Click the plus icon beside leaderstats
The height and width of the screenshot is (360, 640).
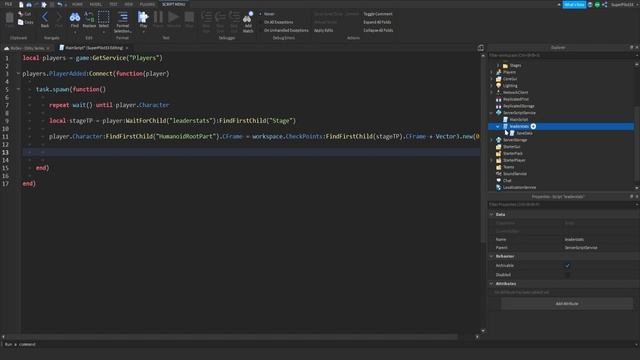[x=533, y=127]
